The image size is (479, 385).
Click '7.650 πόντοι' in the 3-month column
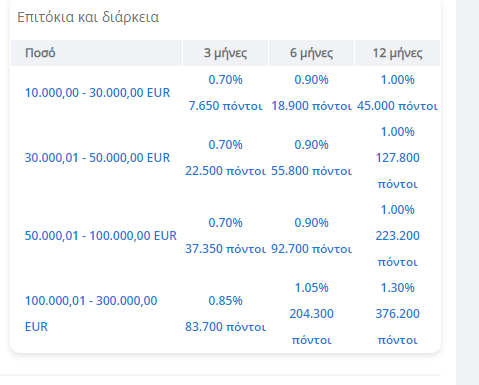tap(225, 106)
